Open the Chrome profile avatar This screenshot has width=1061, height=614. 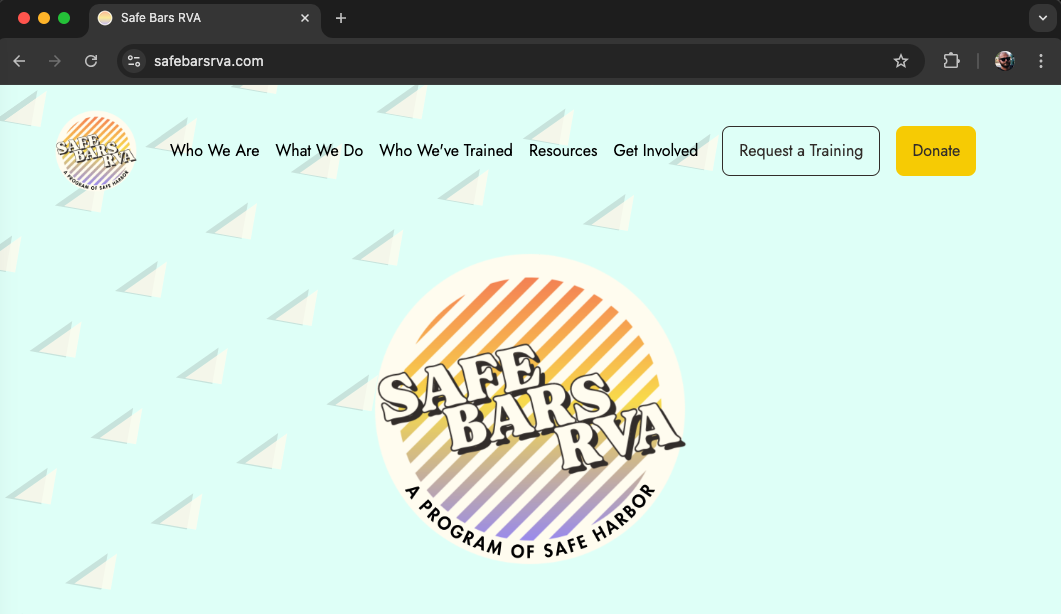(x=1005, y=61)
